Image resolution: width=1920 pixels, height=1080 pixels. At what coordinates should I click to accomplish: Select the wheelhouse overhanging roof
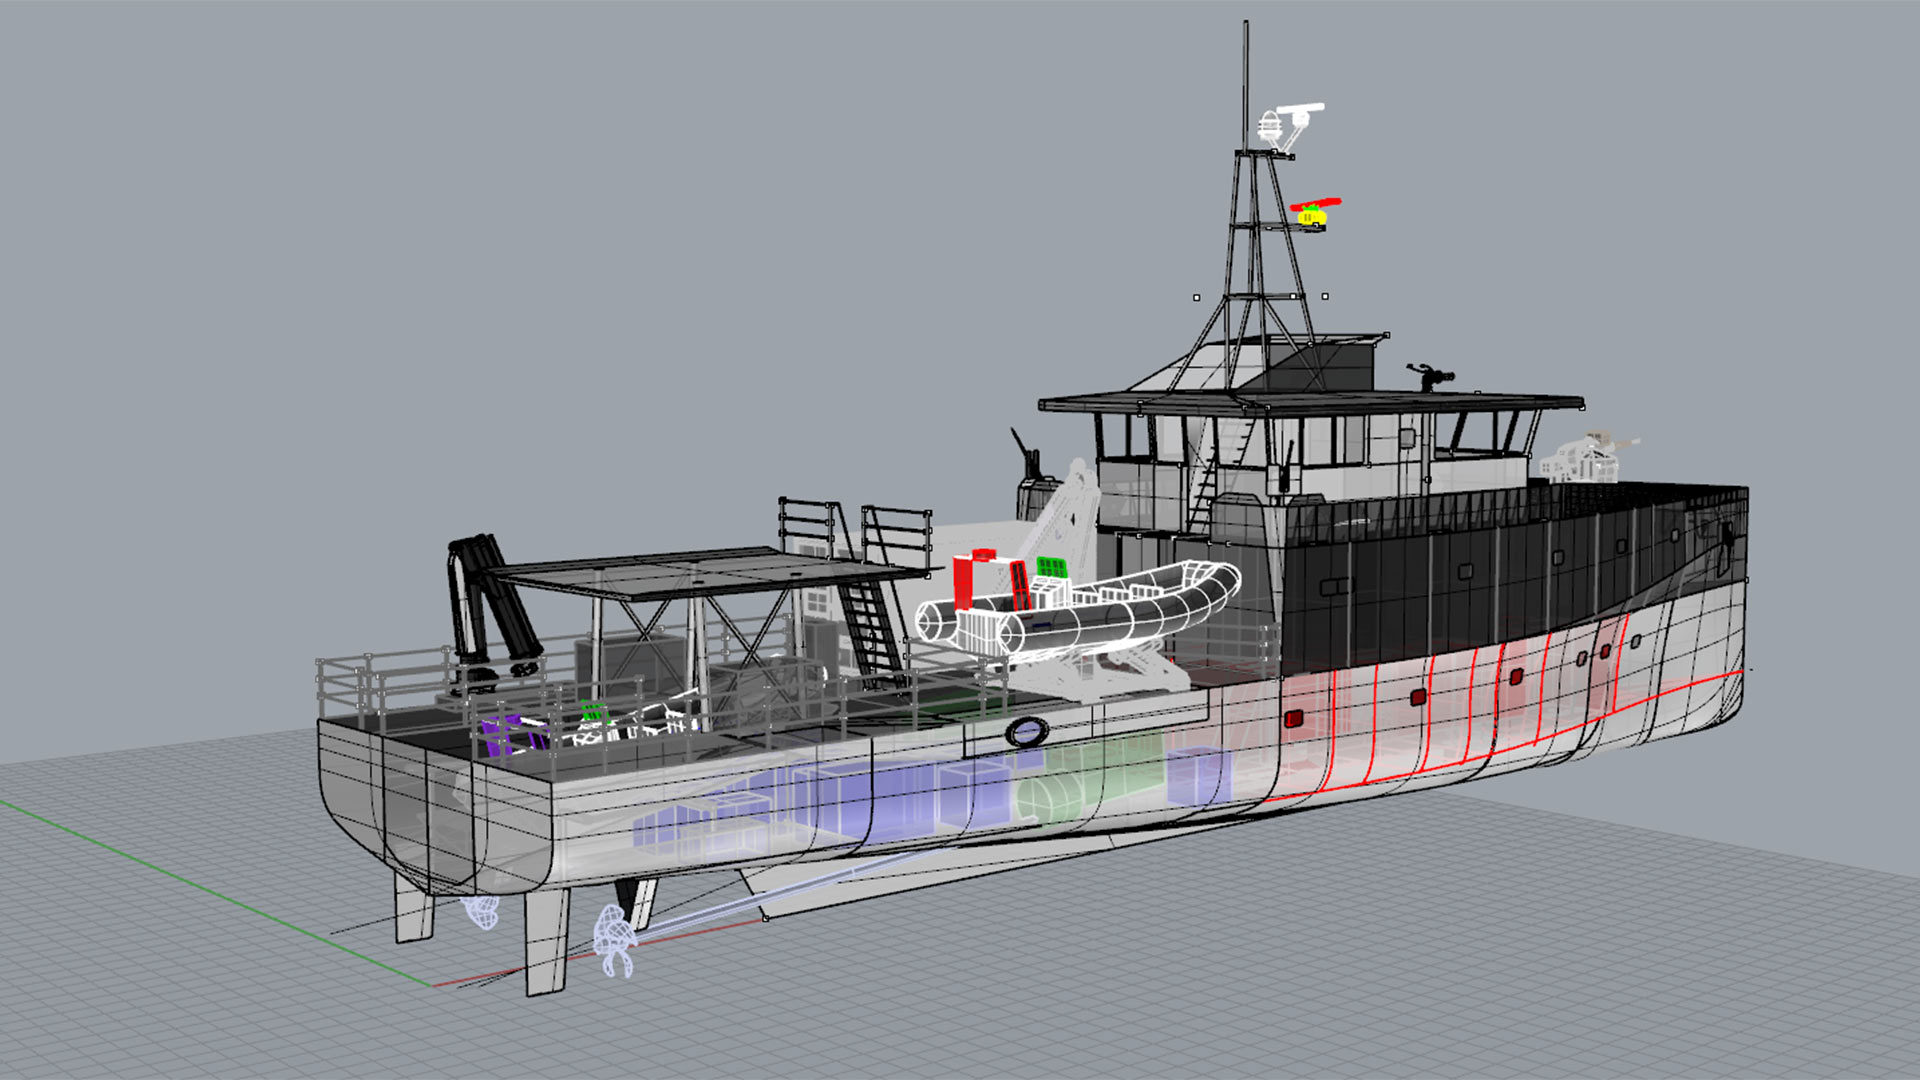pos(1310,402)
